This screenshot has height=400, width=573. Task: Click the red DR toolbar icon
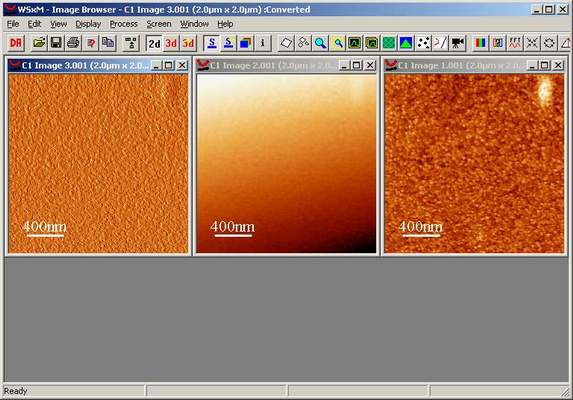15,43
